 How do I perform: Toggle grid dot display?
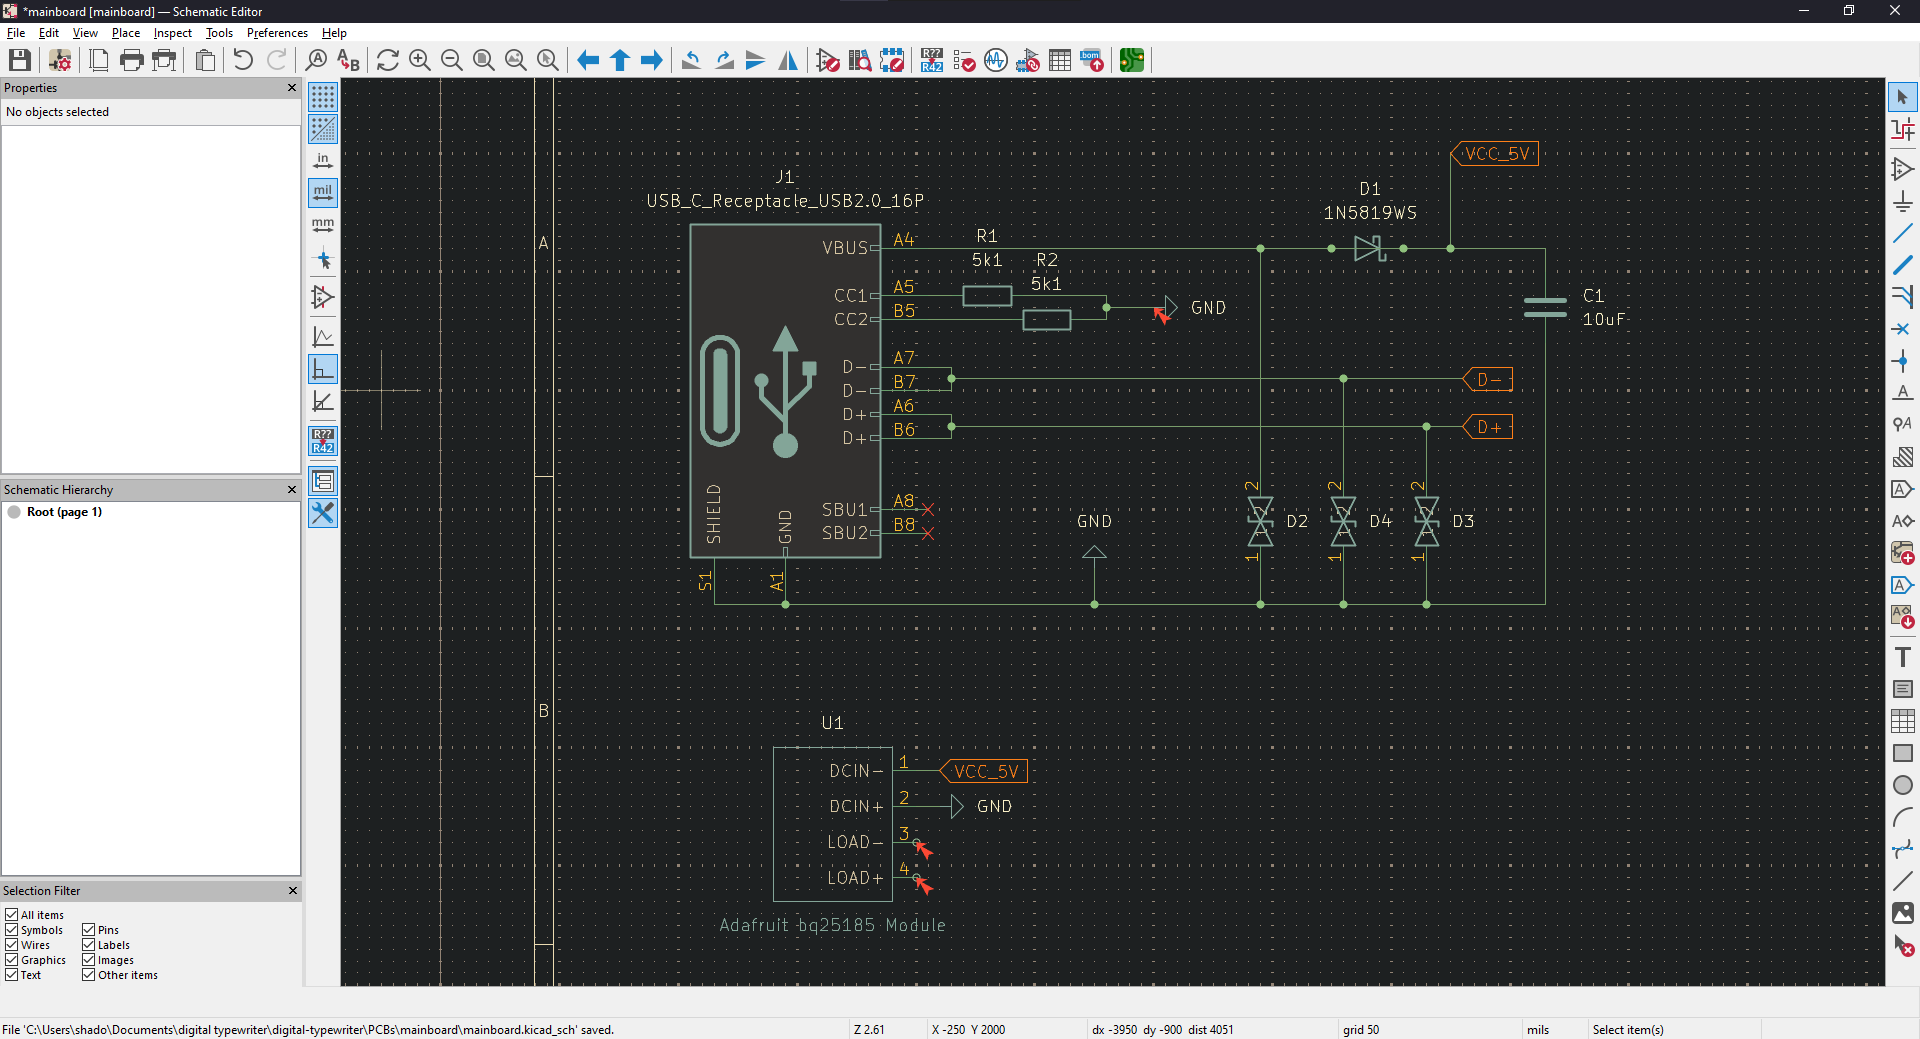coord(323,97)
